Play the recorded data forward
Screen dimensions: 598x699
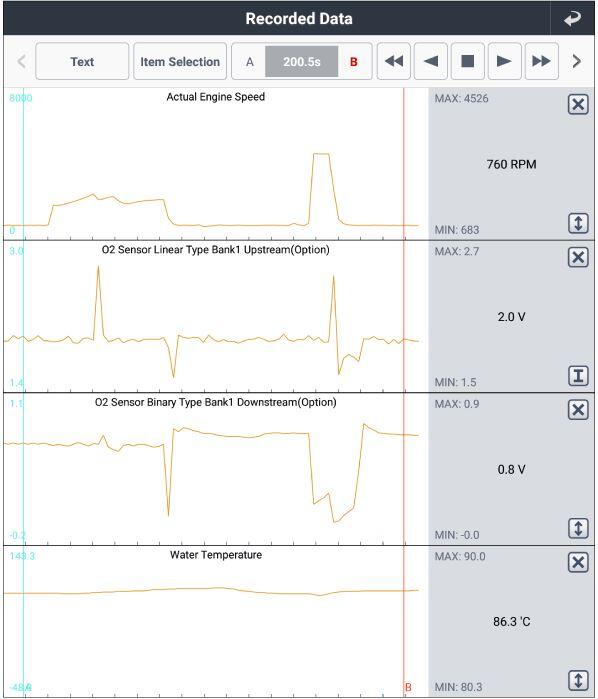504,61
